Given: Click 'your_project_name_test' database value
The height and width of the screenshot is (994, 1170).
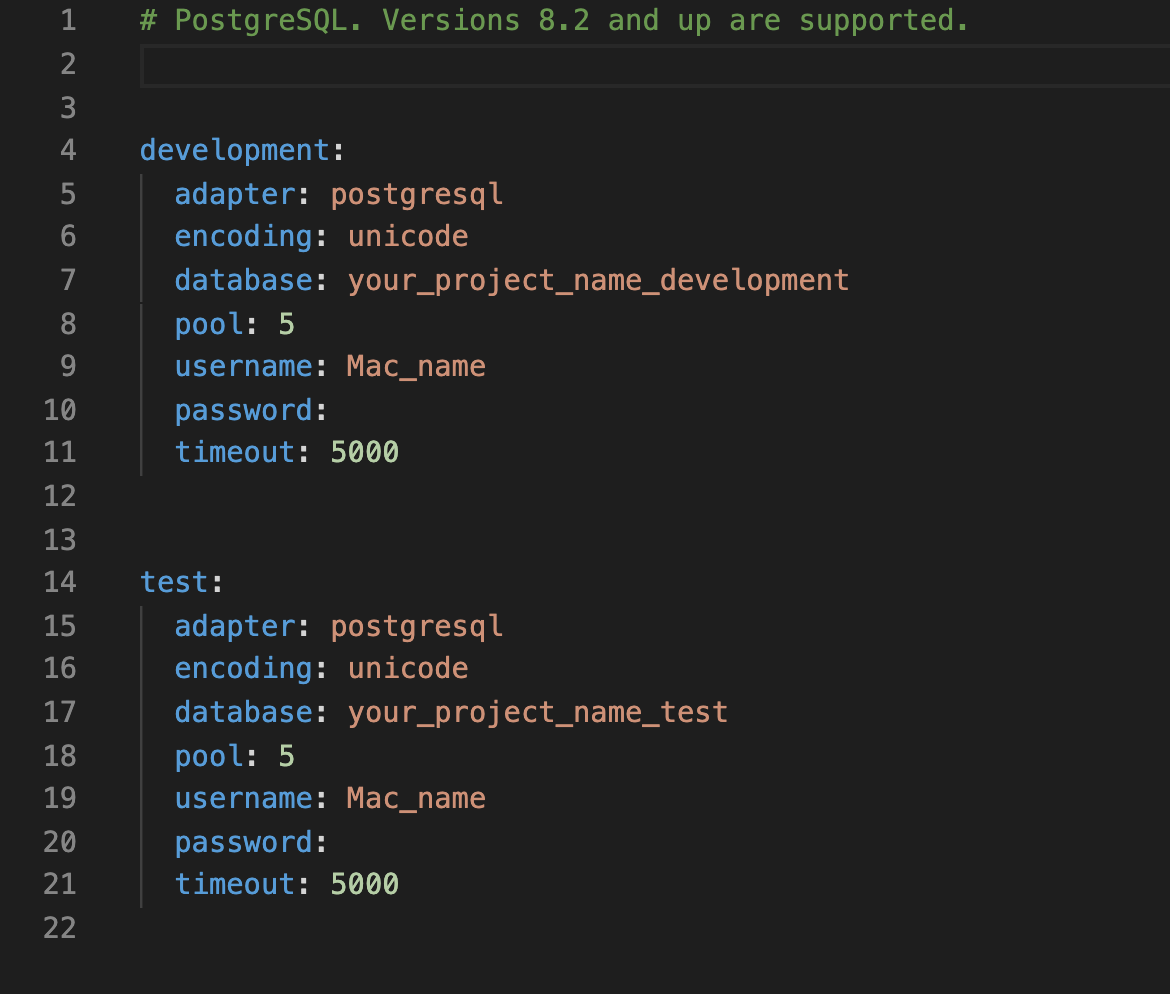Looking at the screenshot, I should (x=538, y=713).
